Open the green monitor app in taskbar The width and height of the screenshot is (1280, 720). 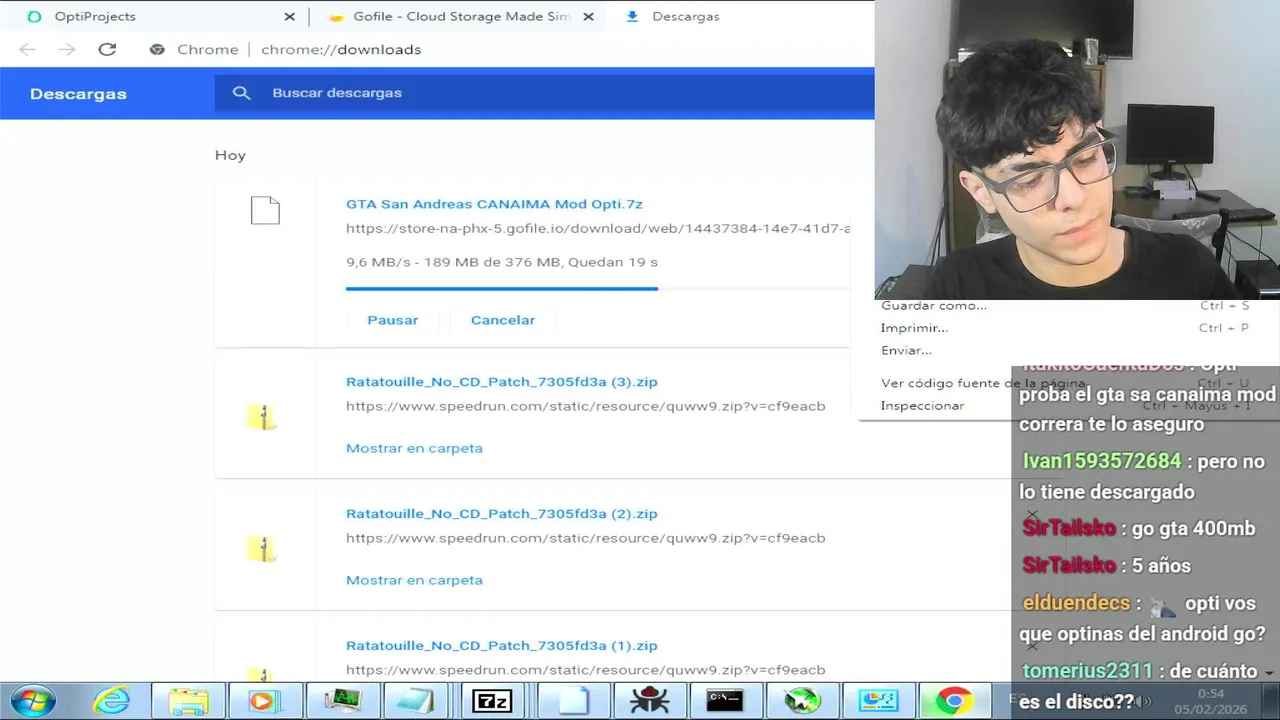(342, 701)
